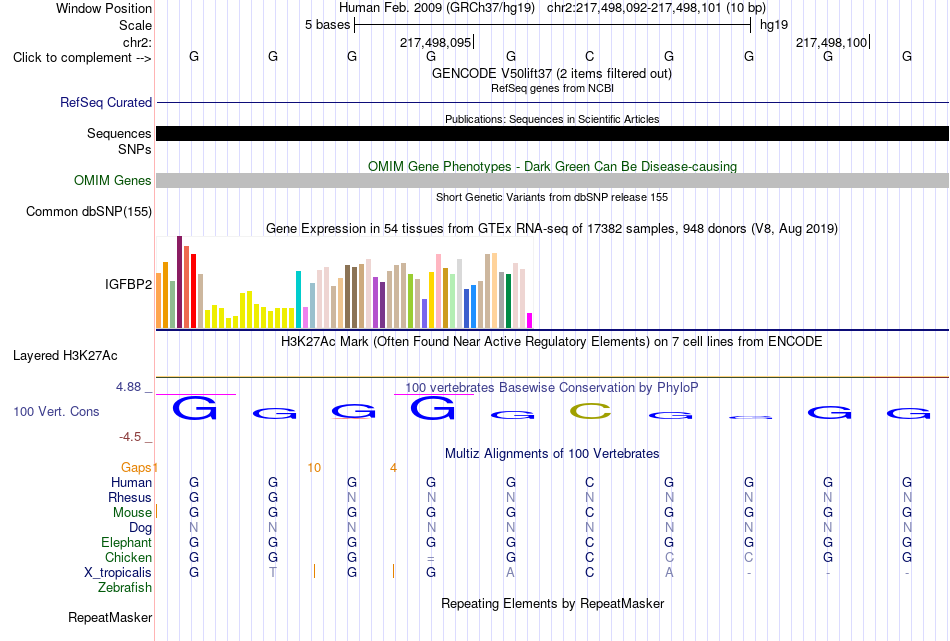Open the Sequences track label
950x641 pixels.
(x=119, y=133)
